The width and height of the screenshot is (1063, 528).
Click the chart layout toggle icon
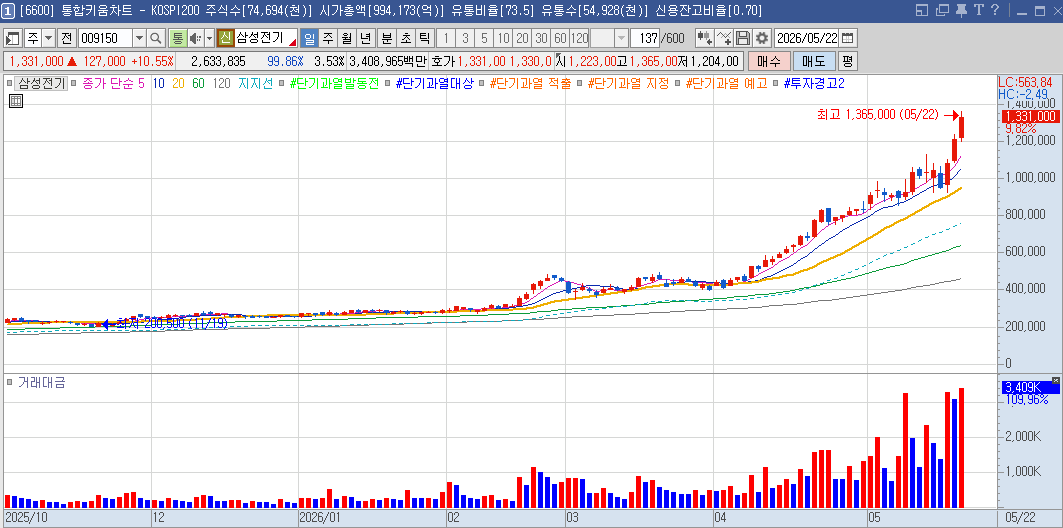13,38
